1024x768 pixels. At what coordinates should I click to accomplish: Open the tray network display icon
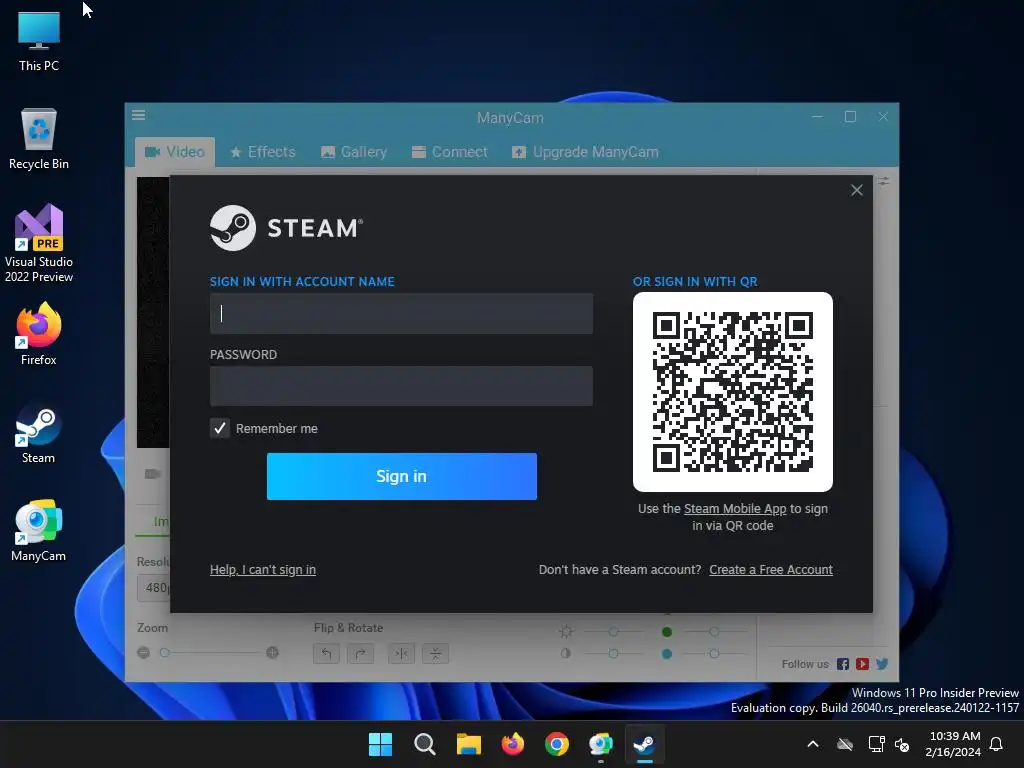point(876,744)
